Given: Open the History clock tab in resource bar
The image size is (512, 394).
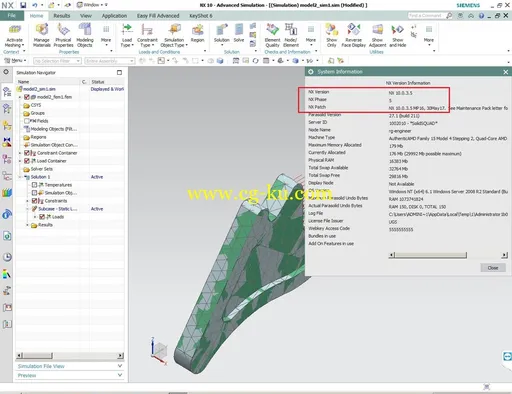Looking at the screenshot, I should tap(7, 257).
